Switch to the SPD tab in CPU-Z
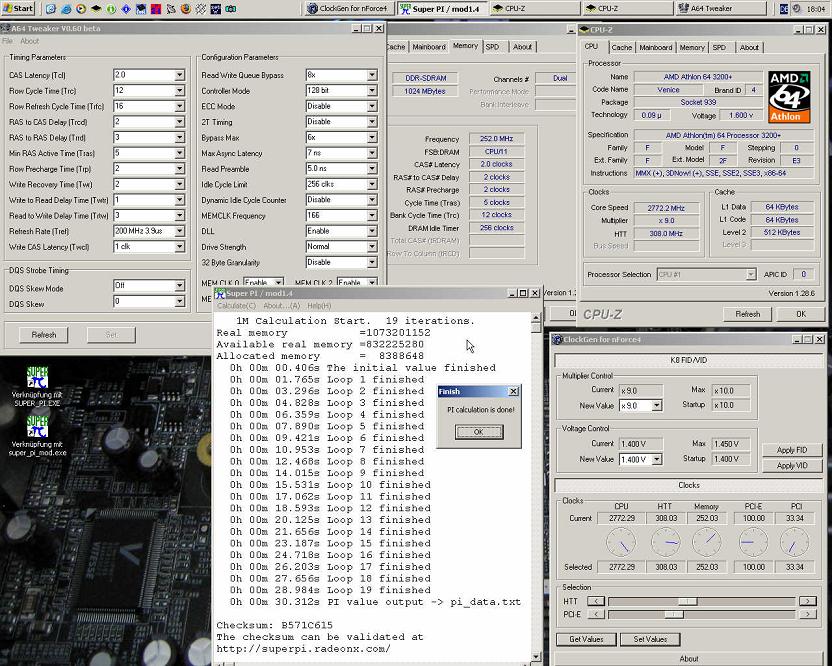 (719, 47)
